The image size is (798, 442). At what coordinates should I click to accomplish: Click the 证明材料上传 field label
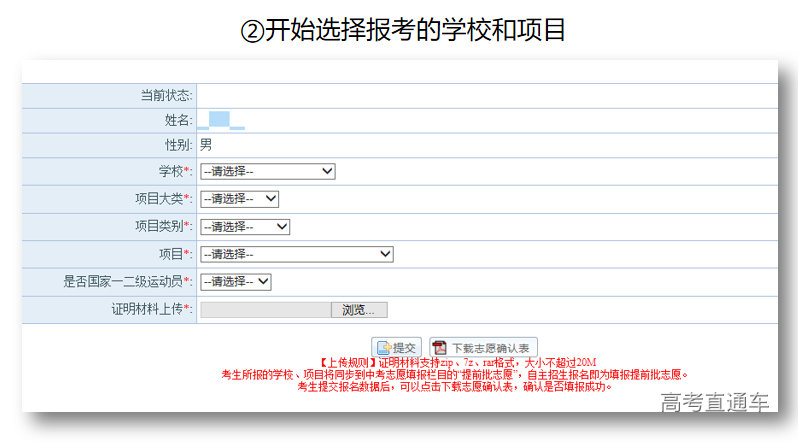click(x=151, y=310)
